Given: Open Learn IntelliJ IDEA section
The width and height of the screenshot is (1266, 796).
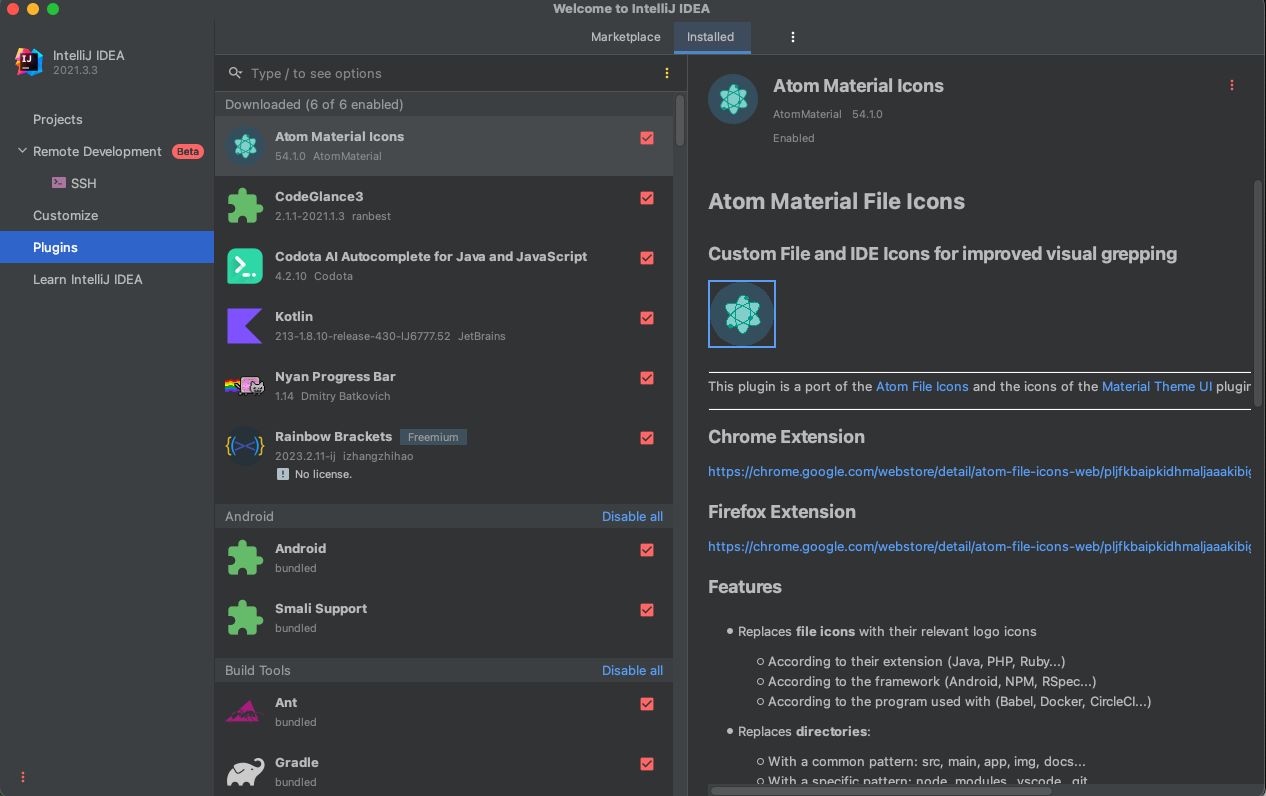Looking at the screenshot, I should tap(88, 279).
